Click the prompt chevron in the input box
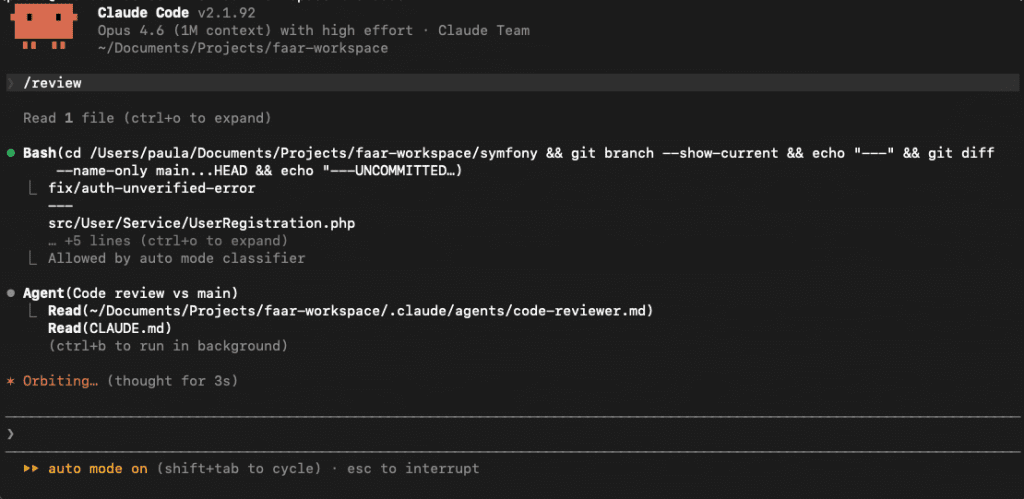Screen dimensions: 1024x499 (10, 433)
